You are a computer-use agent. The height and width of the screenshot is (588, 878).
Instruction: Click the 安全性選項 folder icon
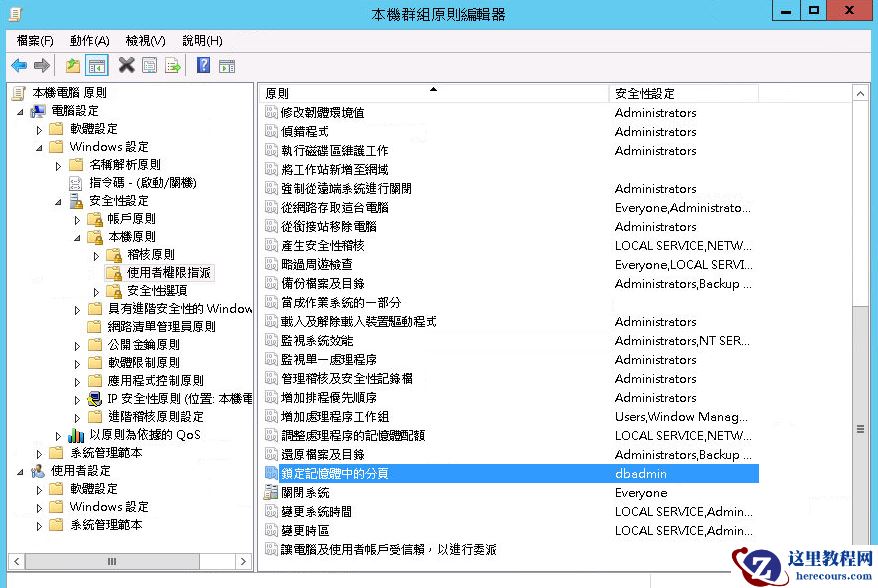tap(114, 291)
